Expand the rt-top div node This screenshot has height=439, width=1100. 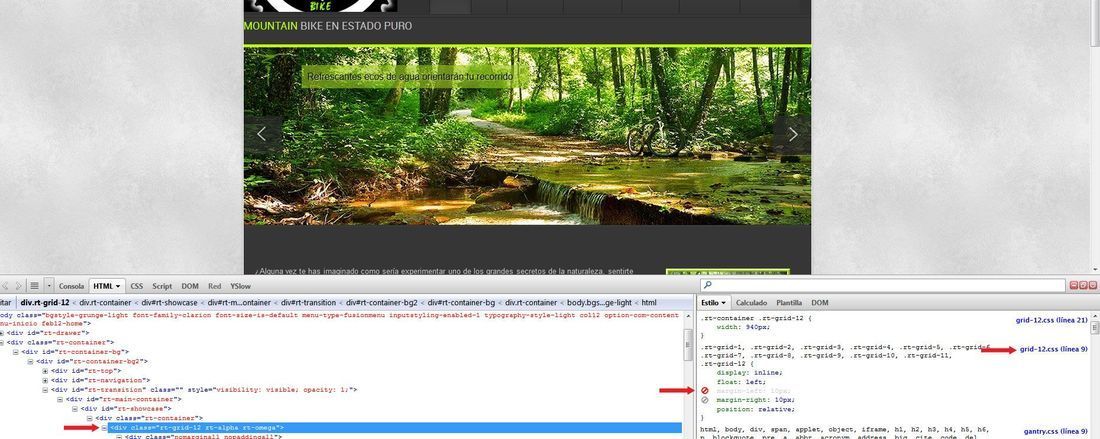tap(46, 371)
